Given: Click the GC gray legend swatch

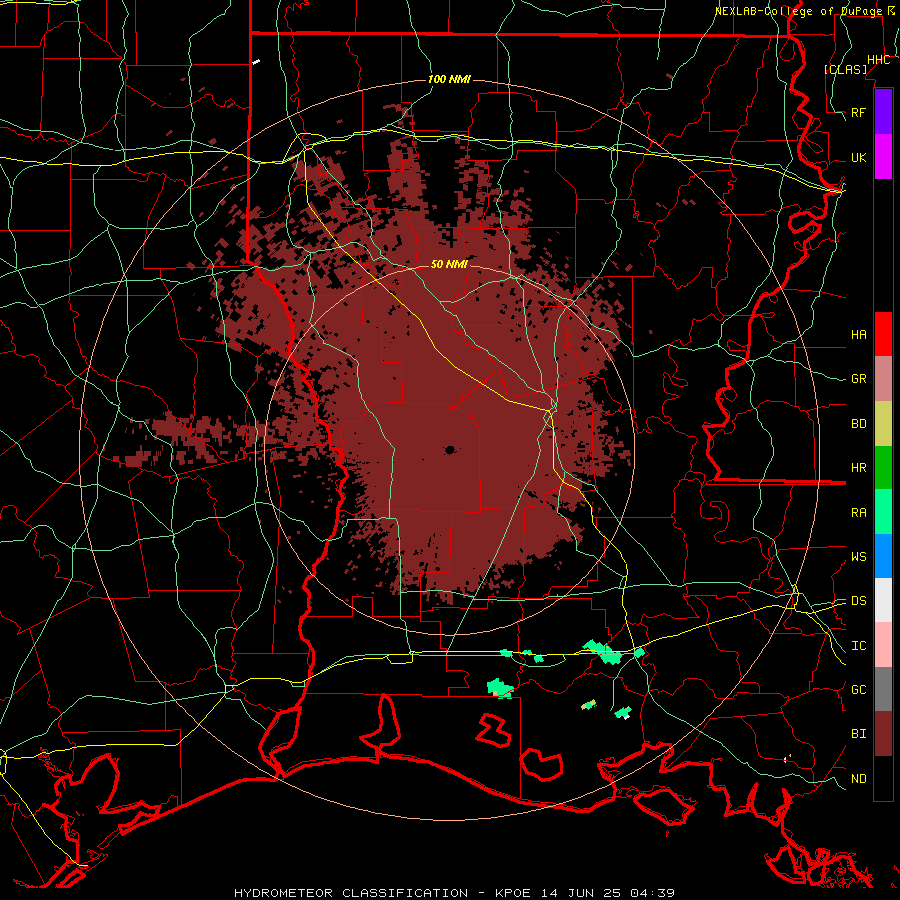Looking at the screenshot, I should [883, 689].
